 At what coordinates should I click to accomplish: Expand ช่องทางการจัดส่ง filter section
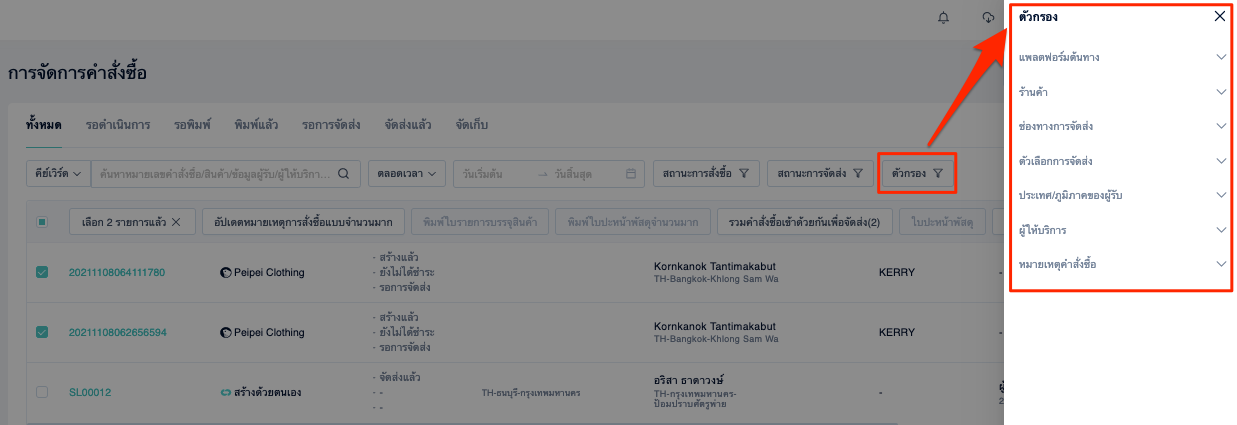[1120, 126]
